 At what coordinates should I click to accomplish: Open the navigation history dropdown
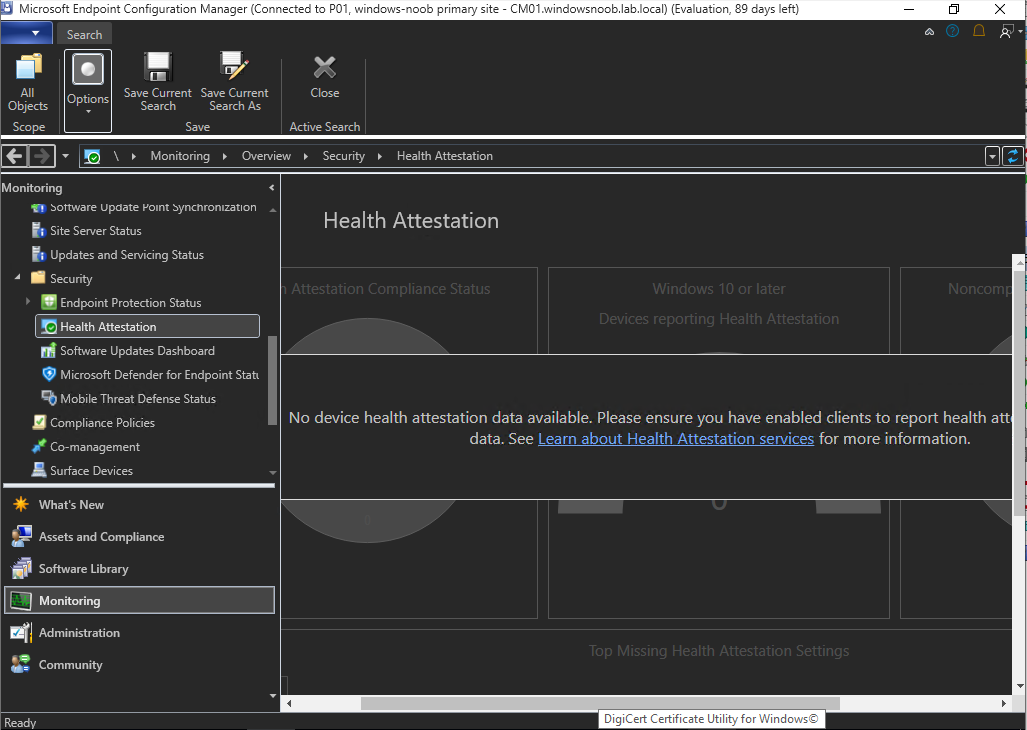click(x=65, y=156)
